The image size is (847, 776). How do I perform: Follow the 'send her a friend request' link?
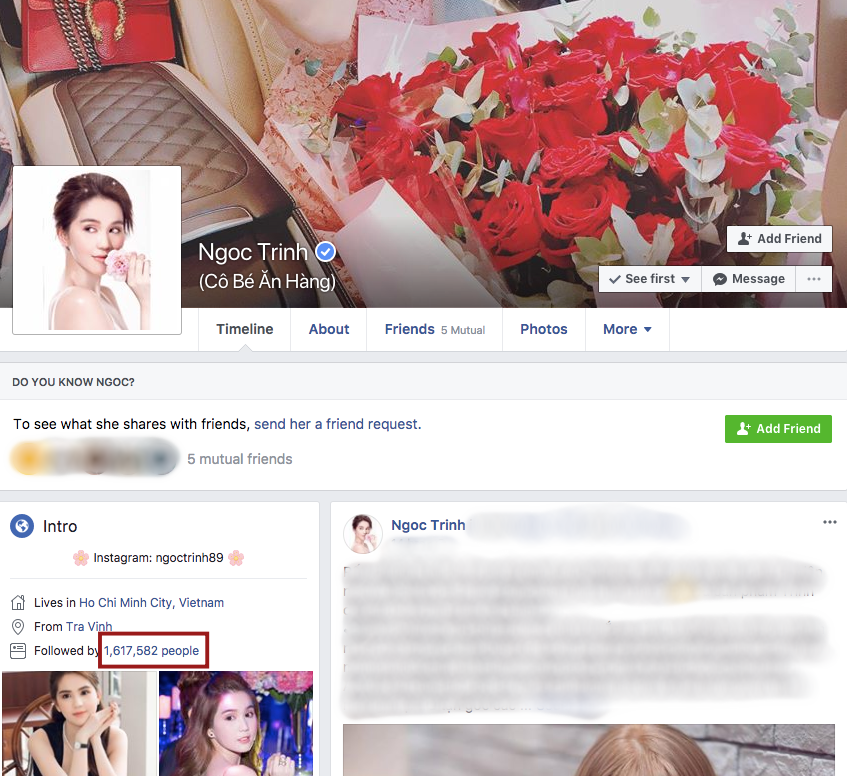[337, 424]
